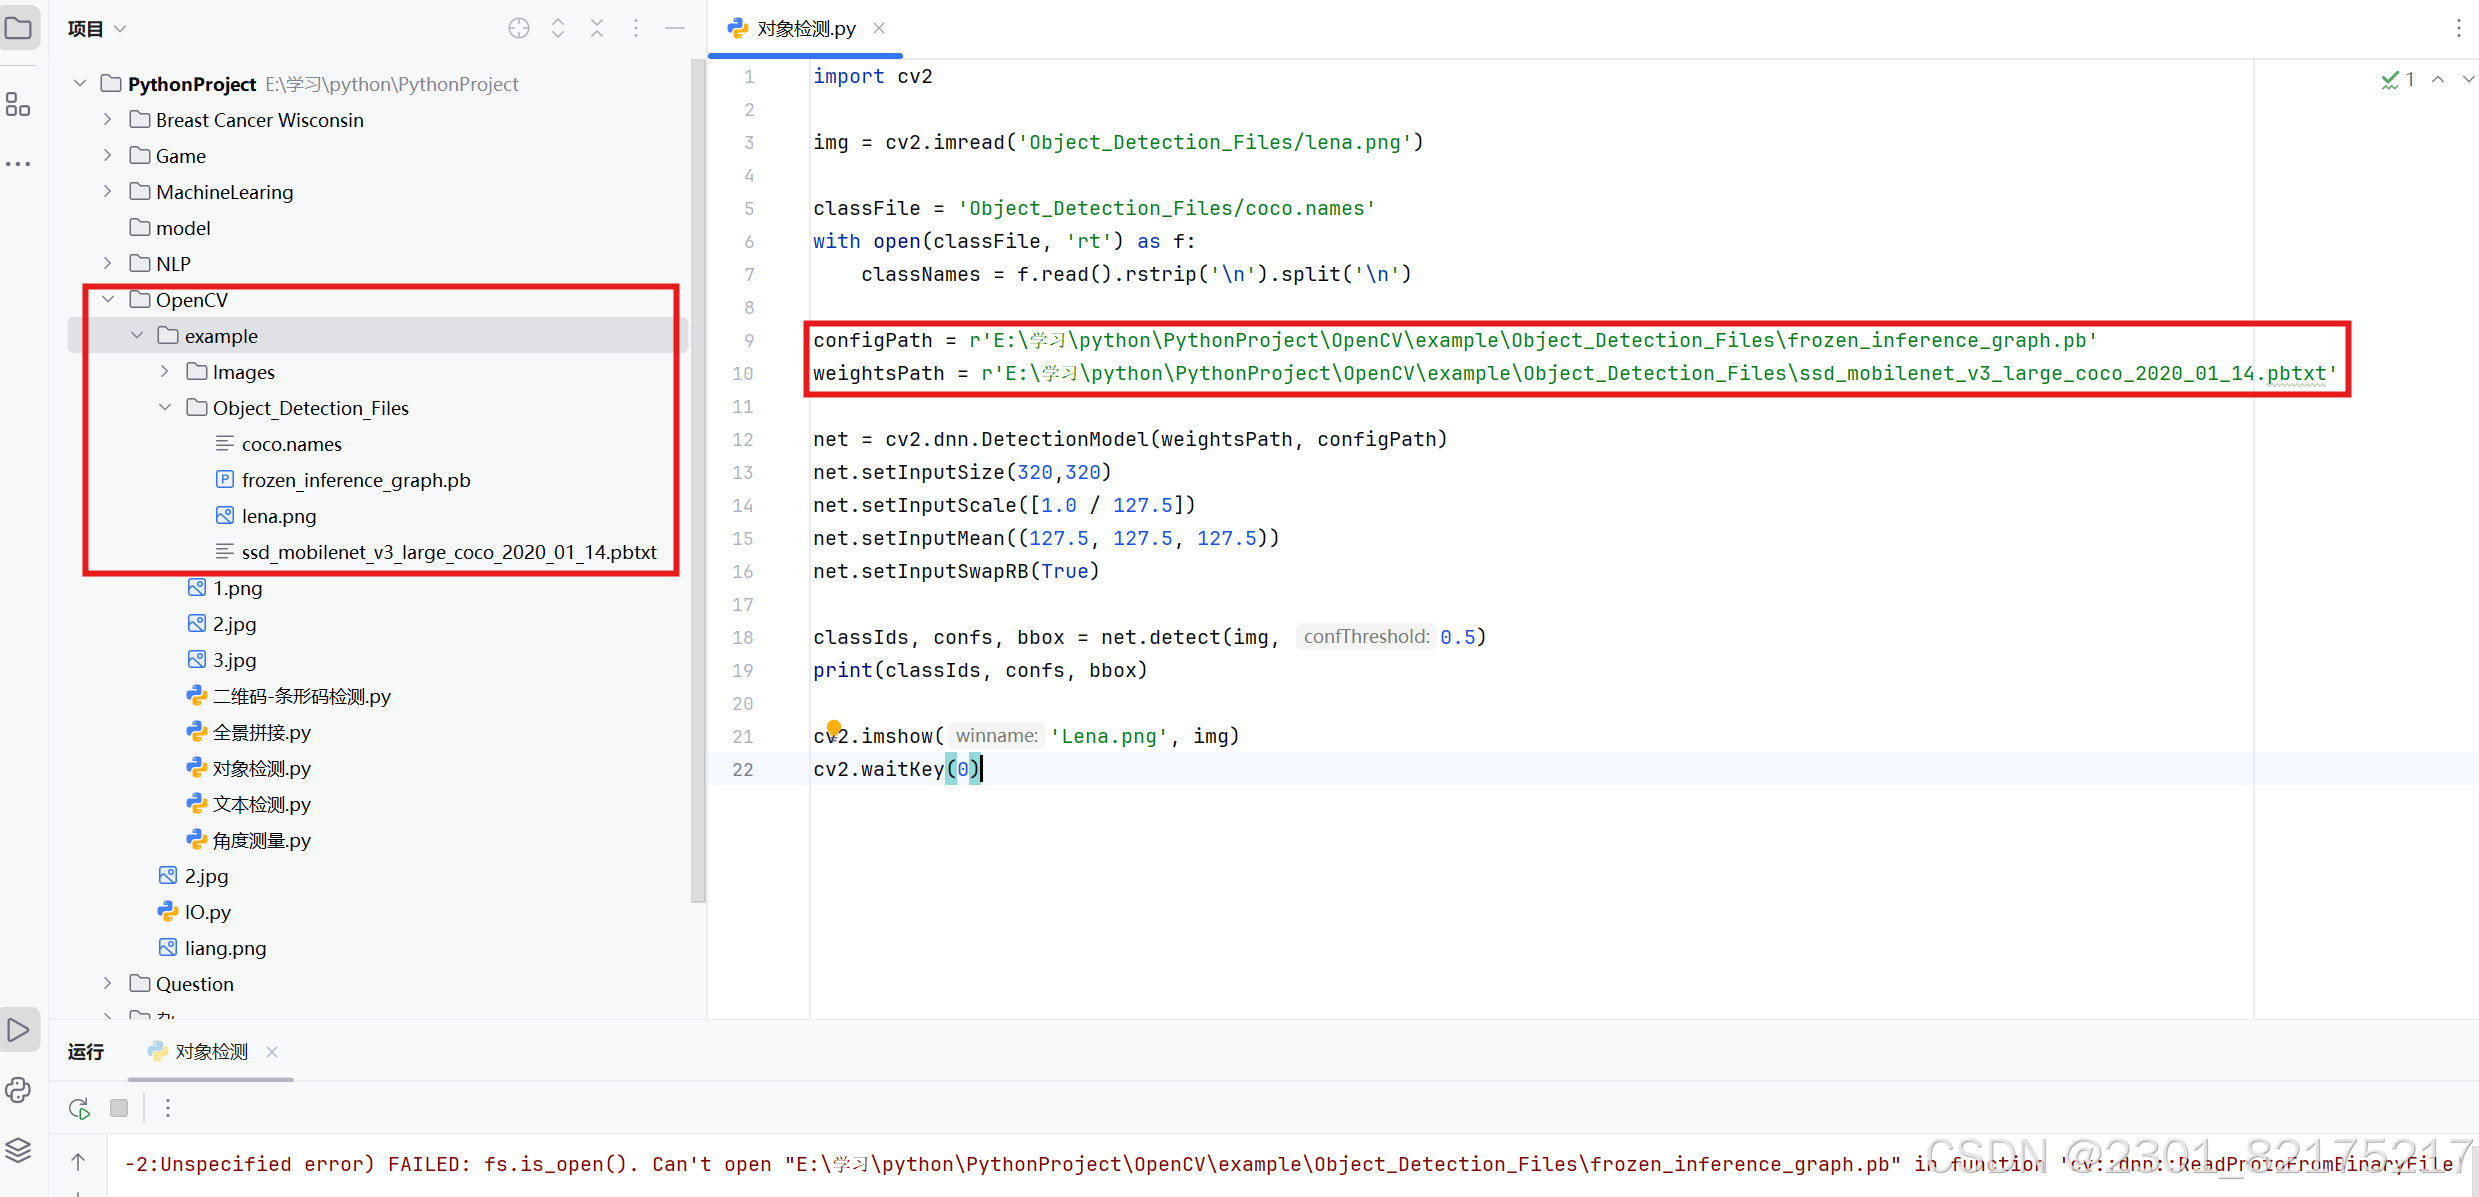Click the Expand All icon in Project toolbar

[x=557, y=28]
